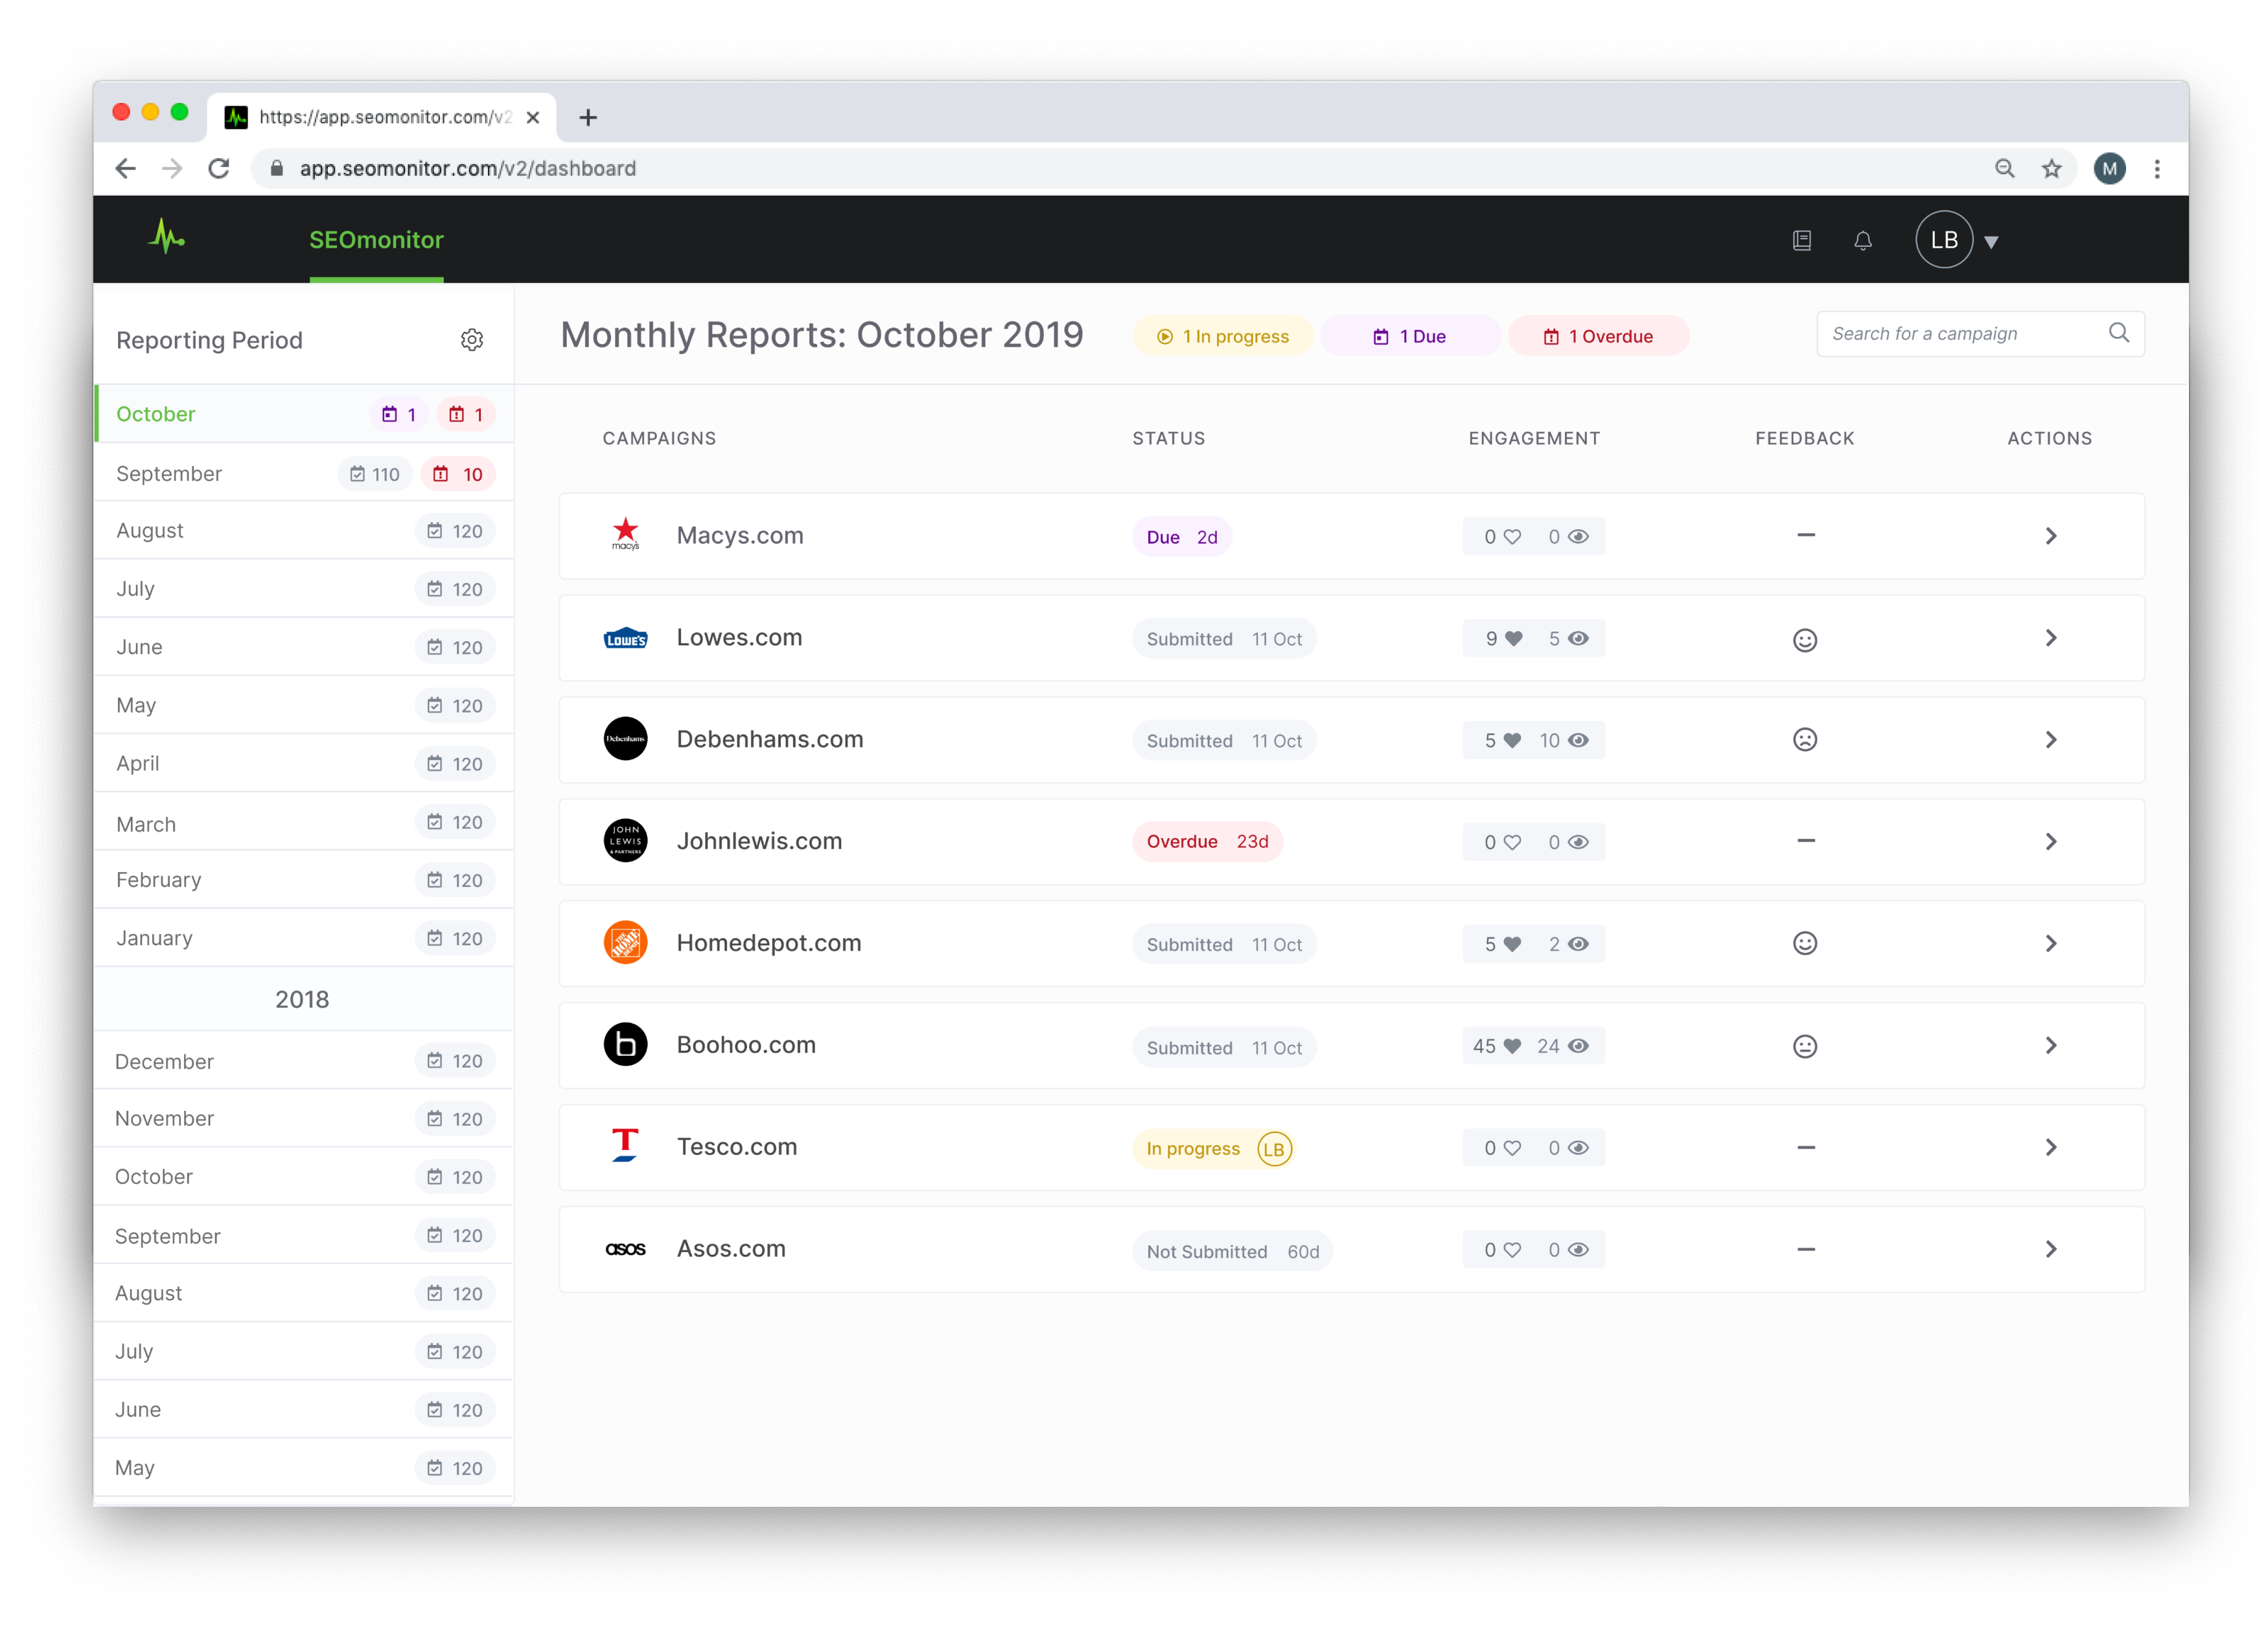Image resolution: width=2268 pixels, height=1626 pixels.
Task: Open the Reporting Period settings gear
Action: click(472, 340)
